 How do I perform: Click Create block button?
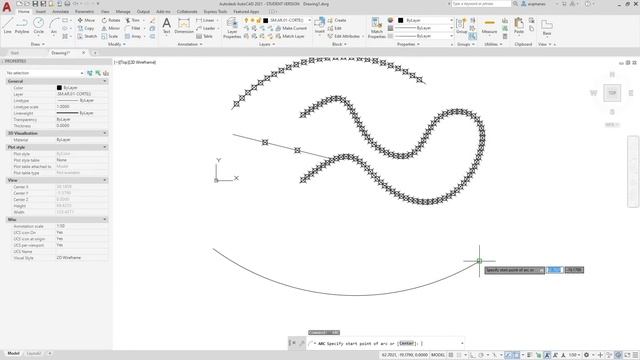coord(337,20)
